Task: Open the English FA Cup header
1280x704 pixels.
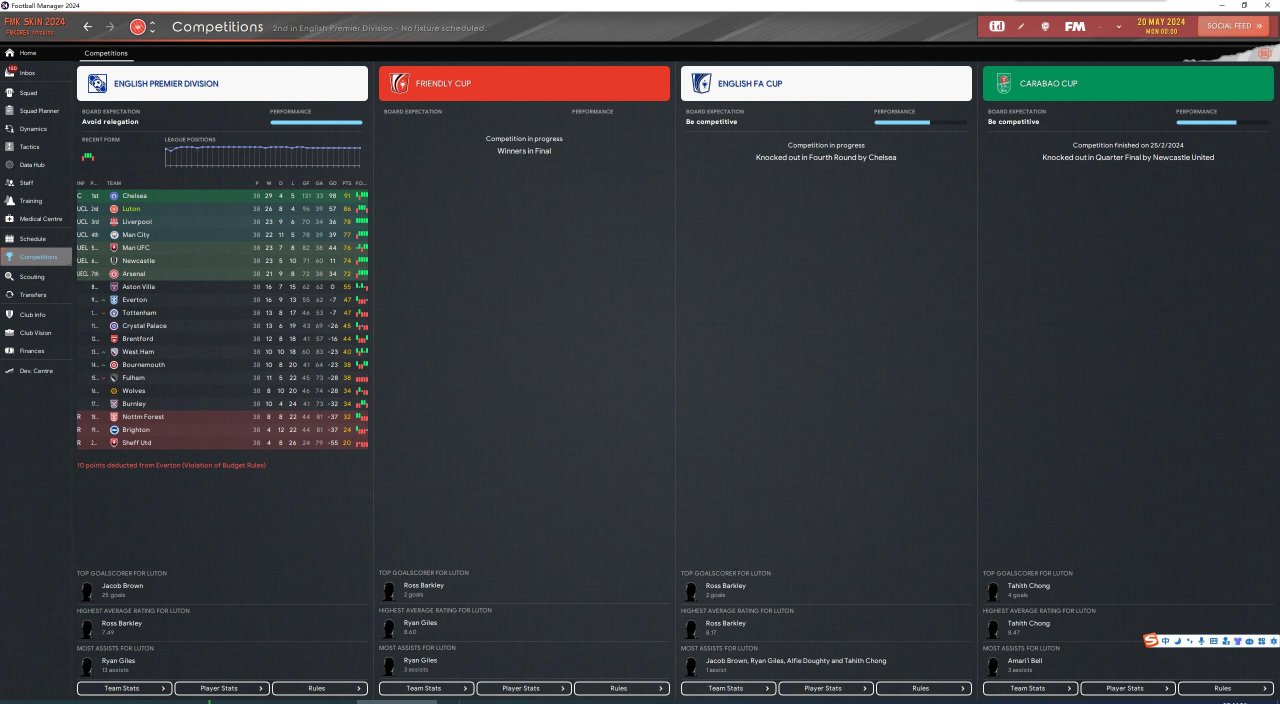Action: click(x=826, y=84)
